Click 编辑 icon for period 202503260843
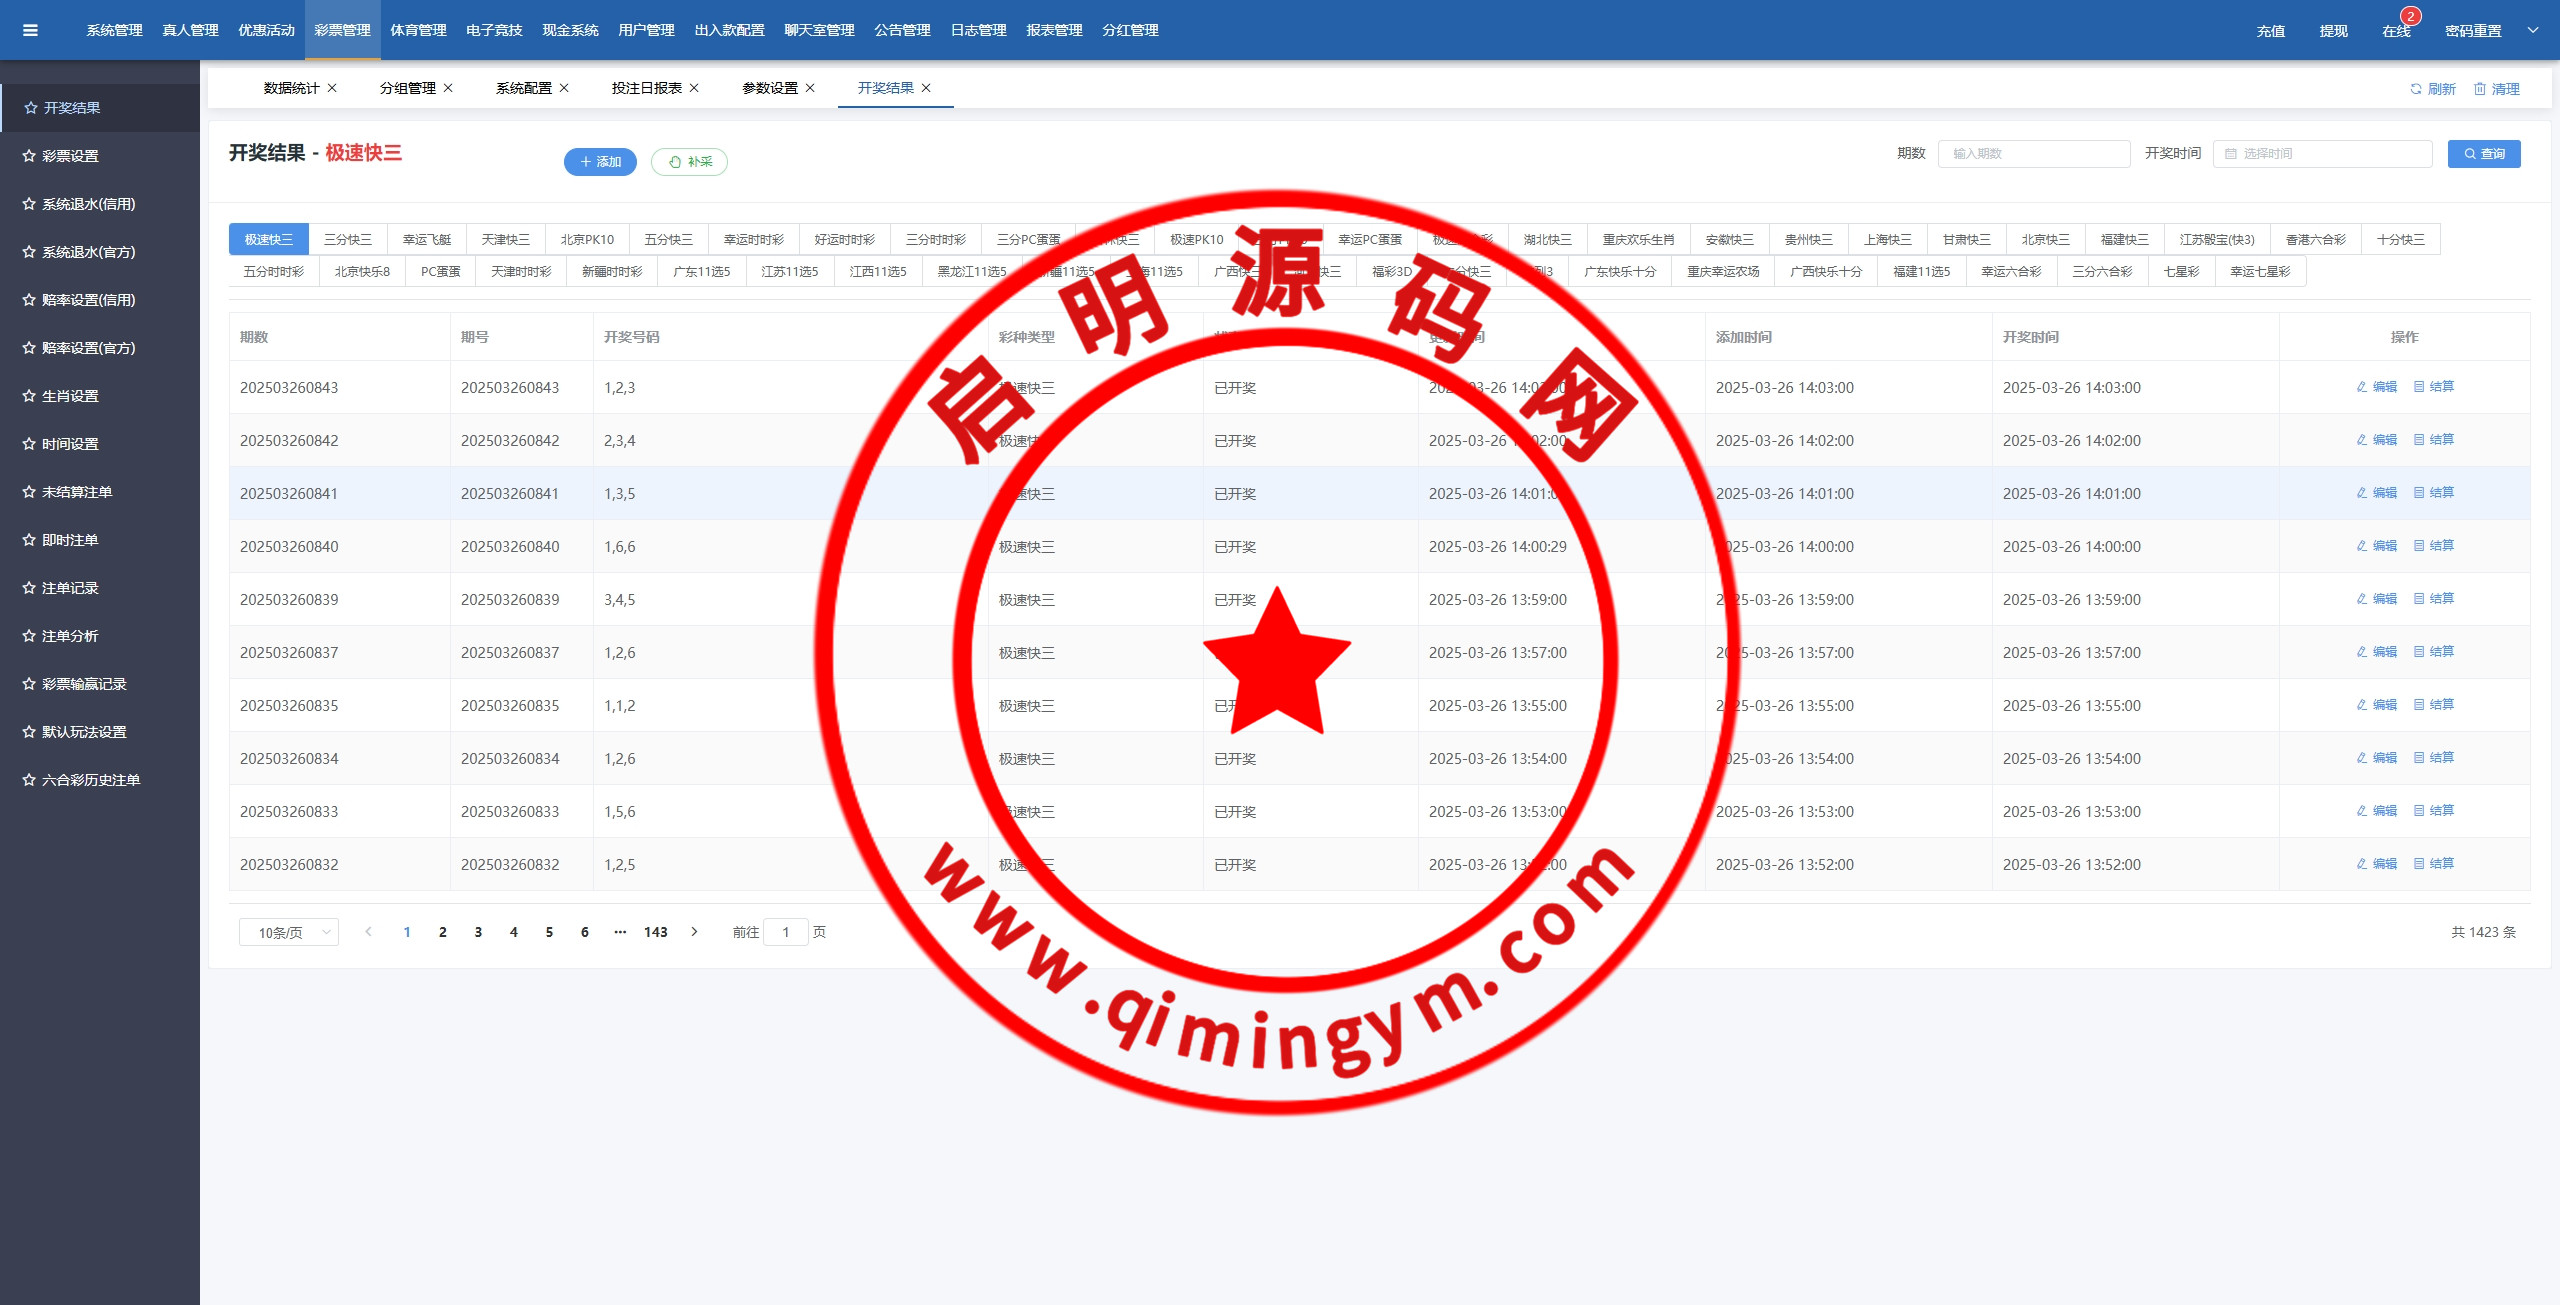The height and width of the screenshot is (1305, 2560). tap(2376, 387)
